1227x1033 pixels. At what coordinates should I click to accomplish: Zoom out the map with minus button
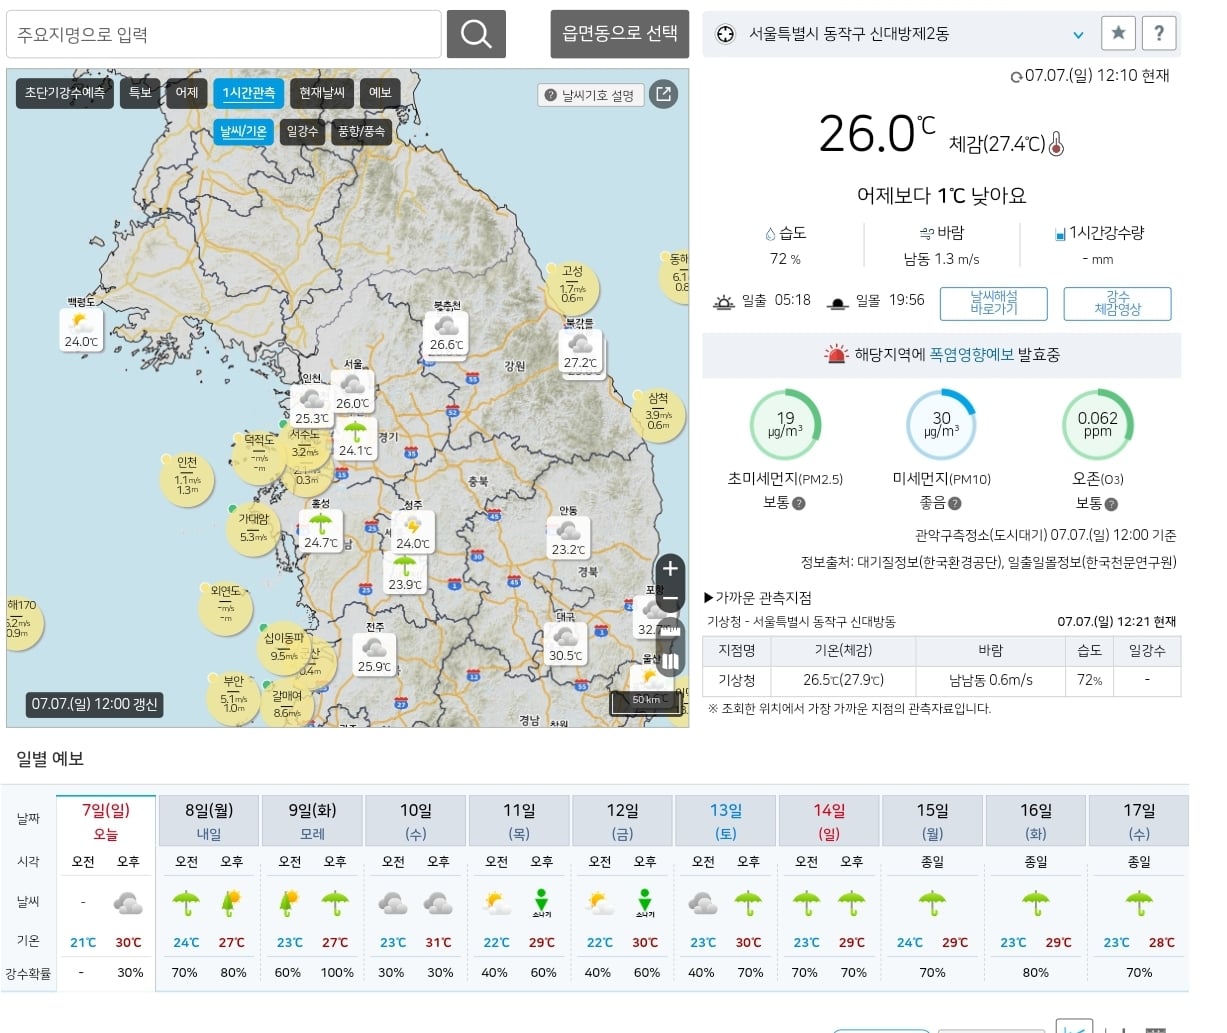pyautogui.click(x=670, y=598)
